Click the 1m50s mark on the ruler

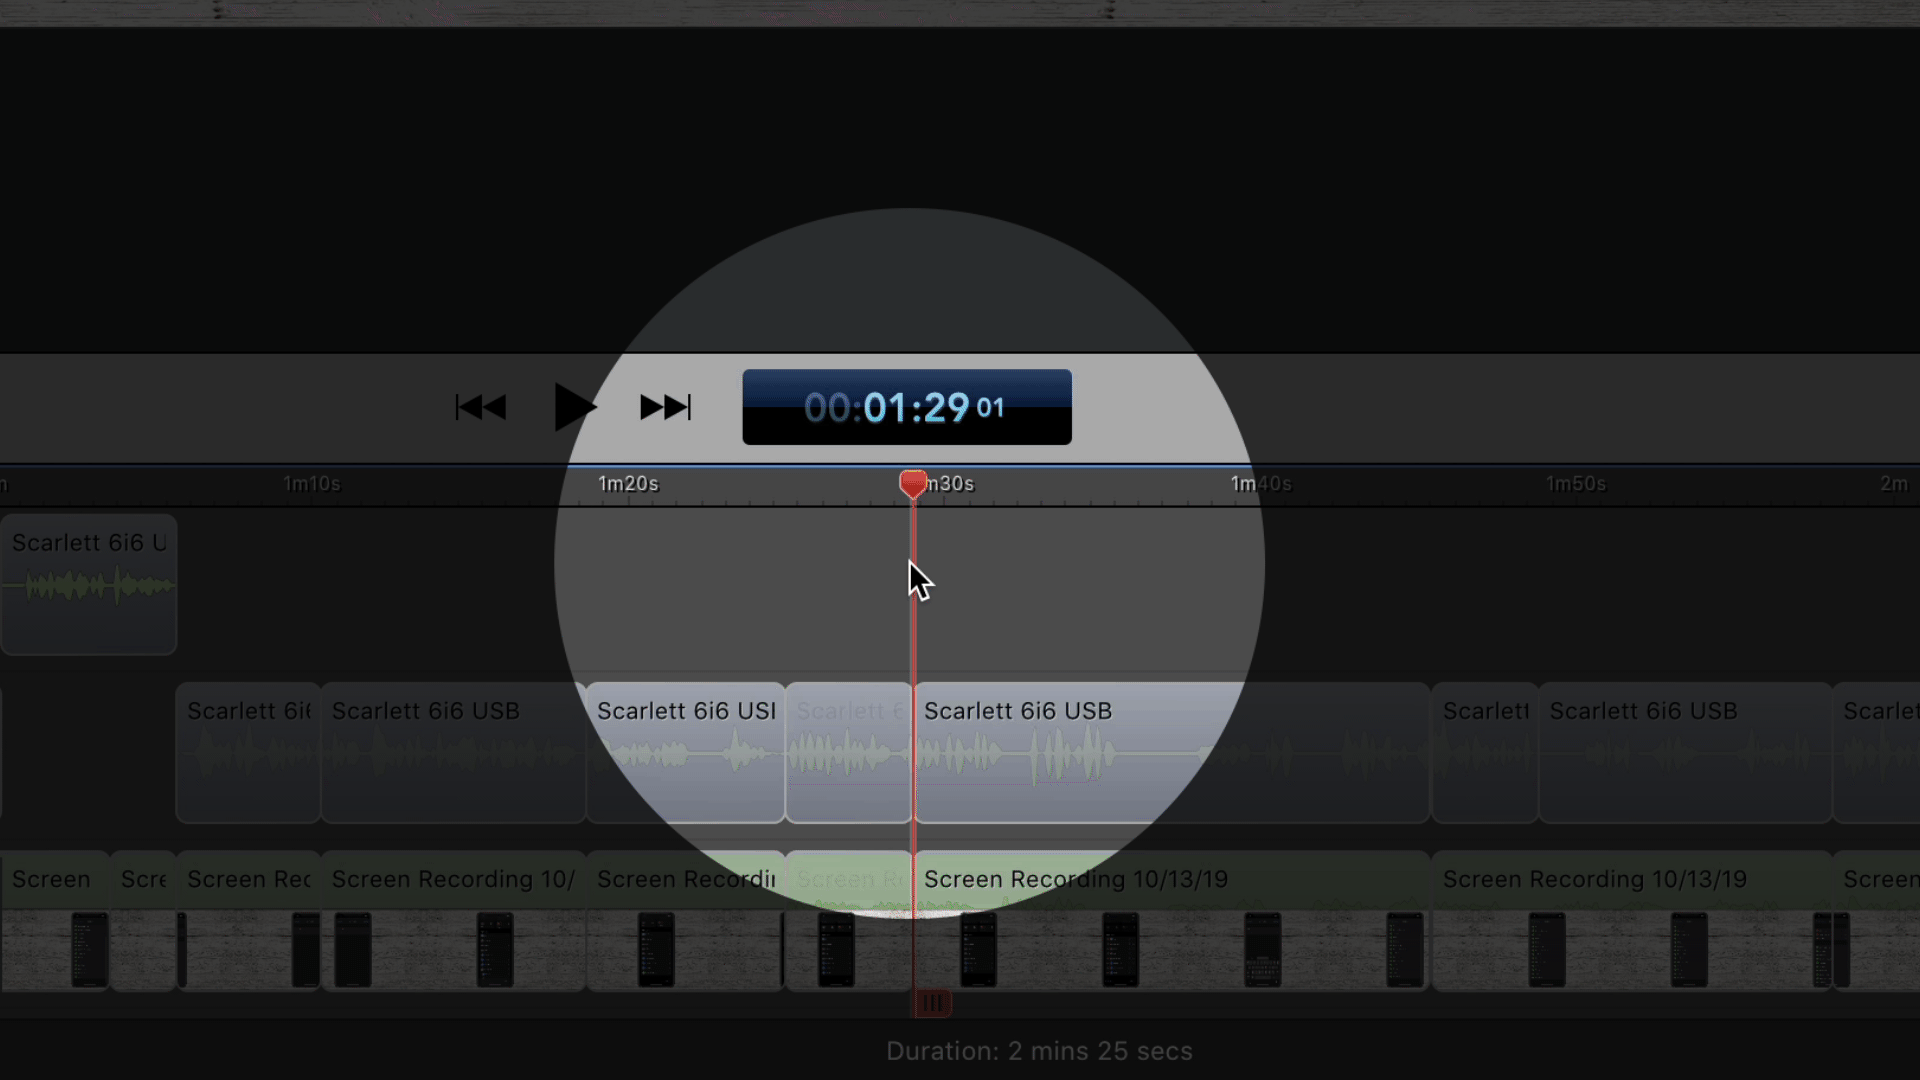click(1576, 484)
